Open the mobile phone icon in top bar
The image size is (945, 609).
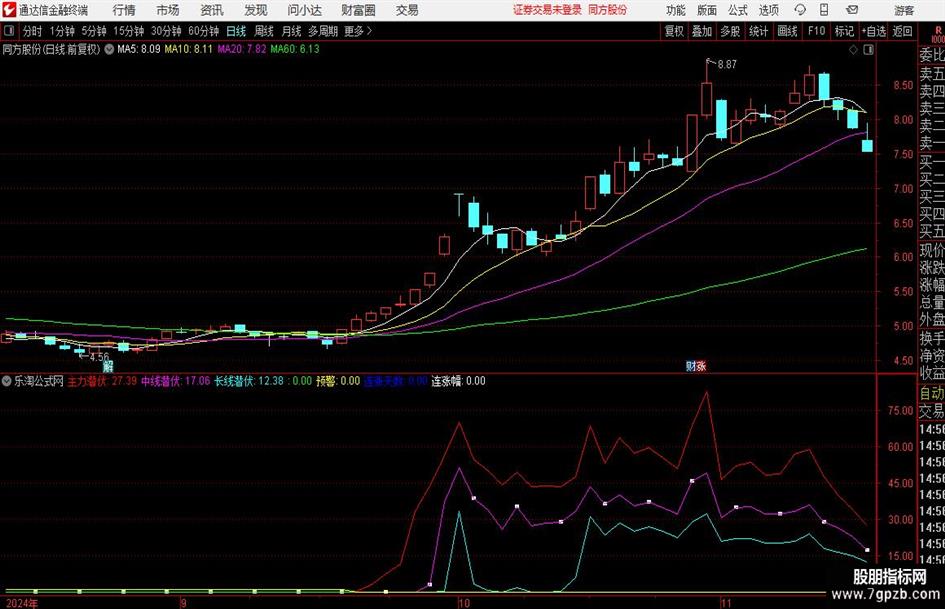[x=824, y=10]
